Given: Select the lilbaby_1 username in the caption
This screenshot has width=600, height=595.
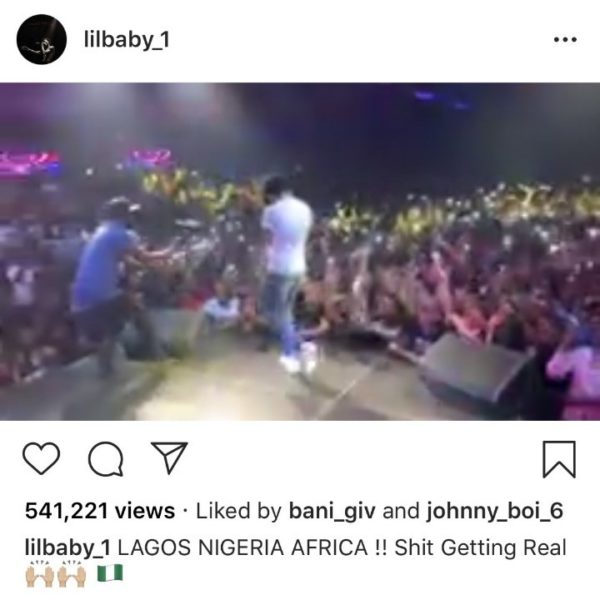Looking at the screenshot, I should point(68,548).
